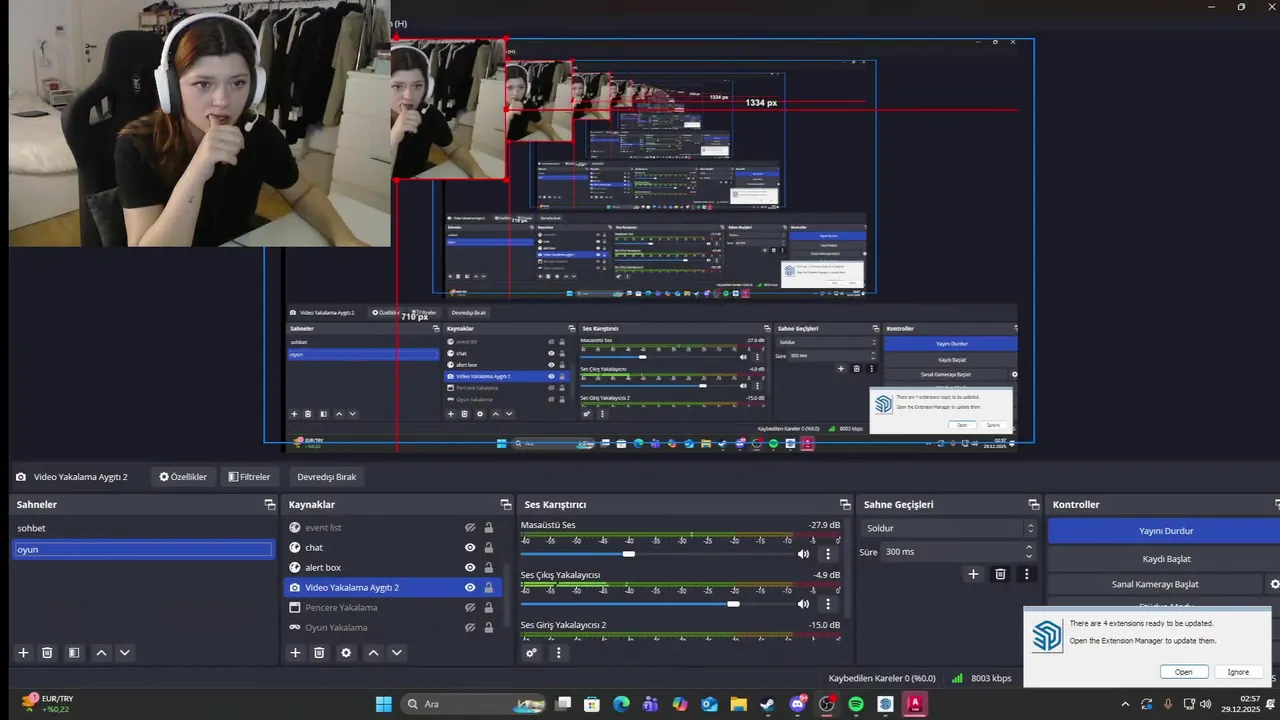
Task: Delete the selected scene using the Sahneler trash icon
Action: pos(47,652)
